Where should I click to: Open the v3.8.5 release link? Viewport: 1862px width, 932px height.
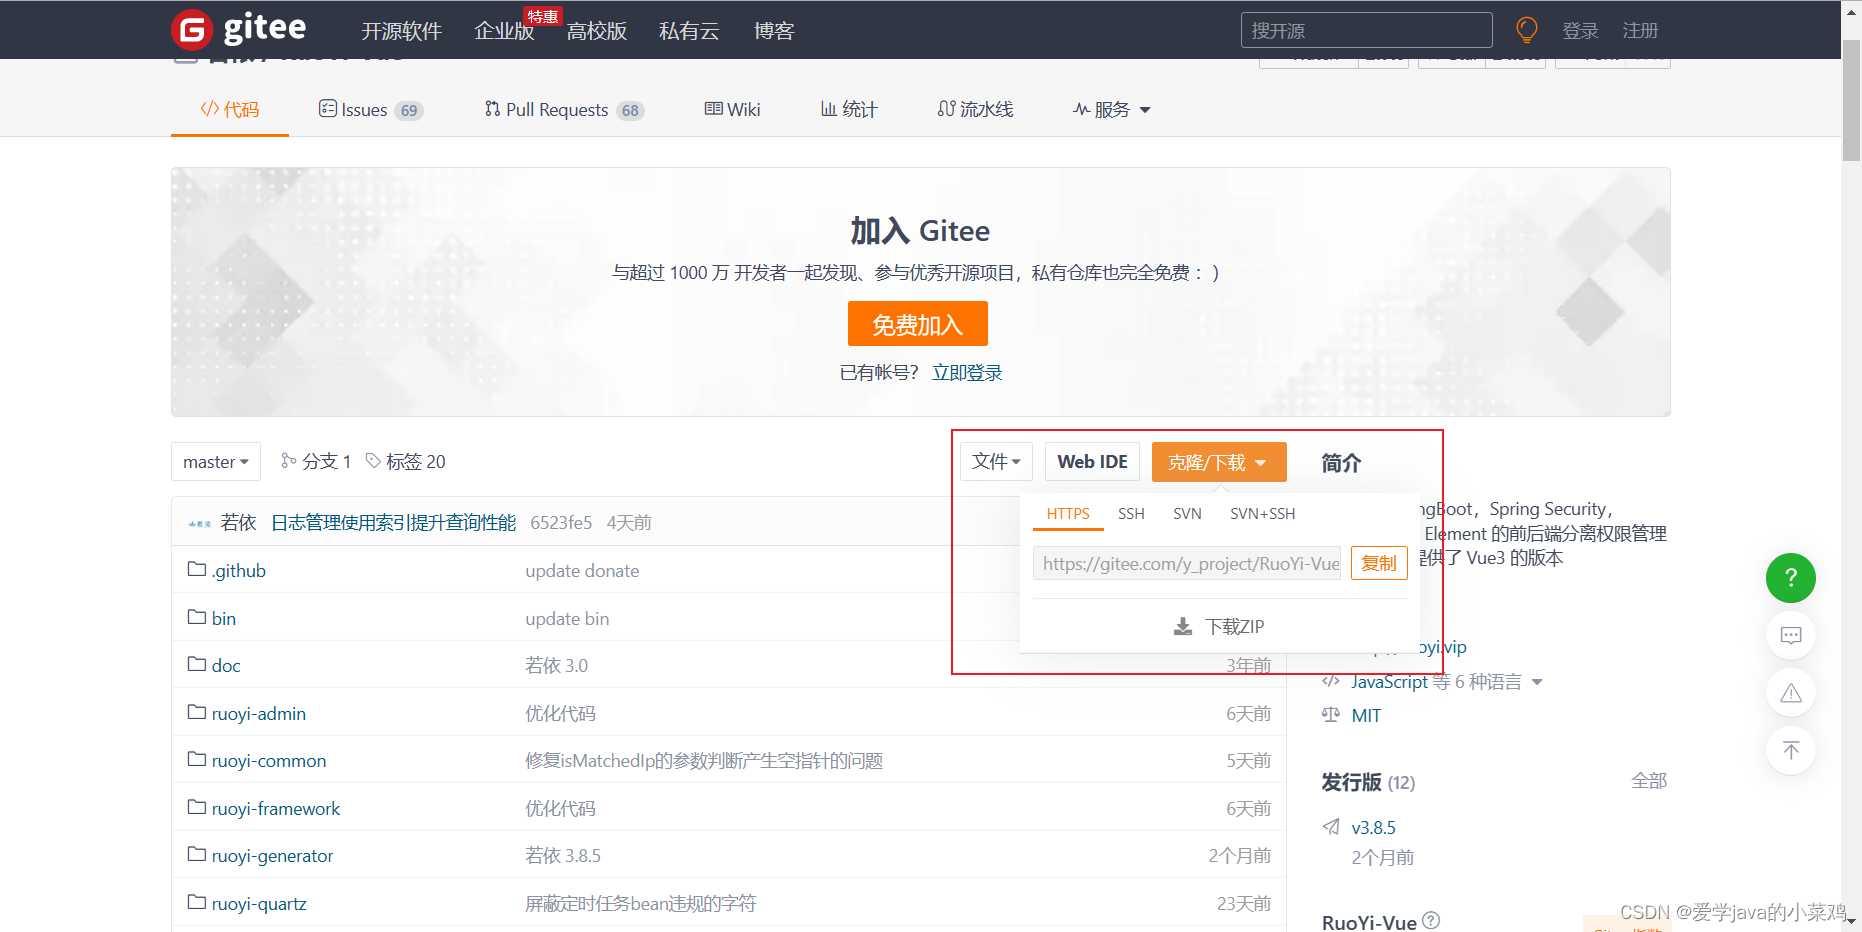[1373, 827]
